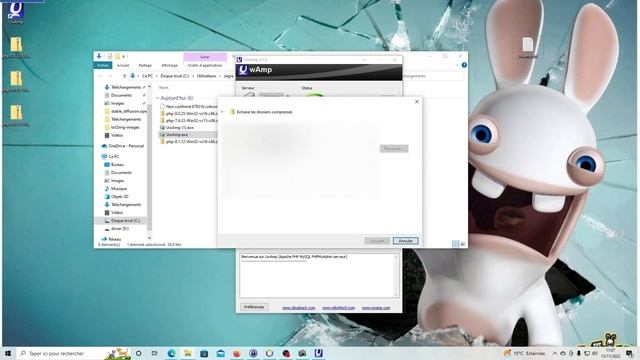Click the microphone icon in the system tray

[x=579, y=353]
